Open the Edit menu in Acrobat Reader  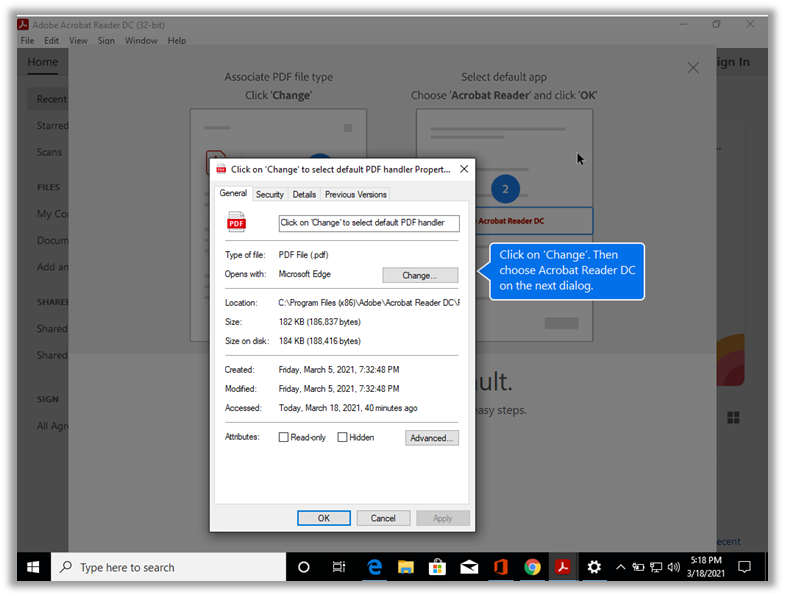pyautogui.click(x=52, y=41)
